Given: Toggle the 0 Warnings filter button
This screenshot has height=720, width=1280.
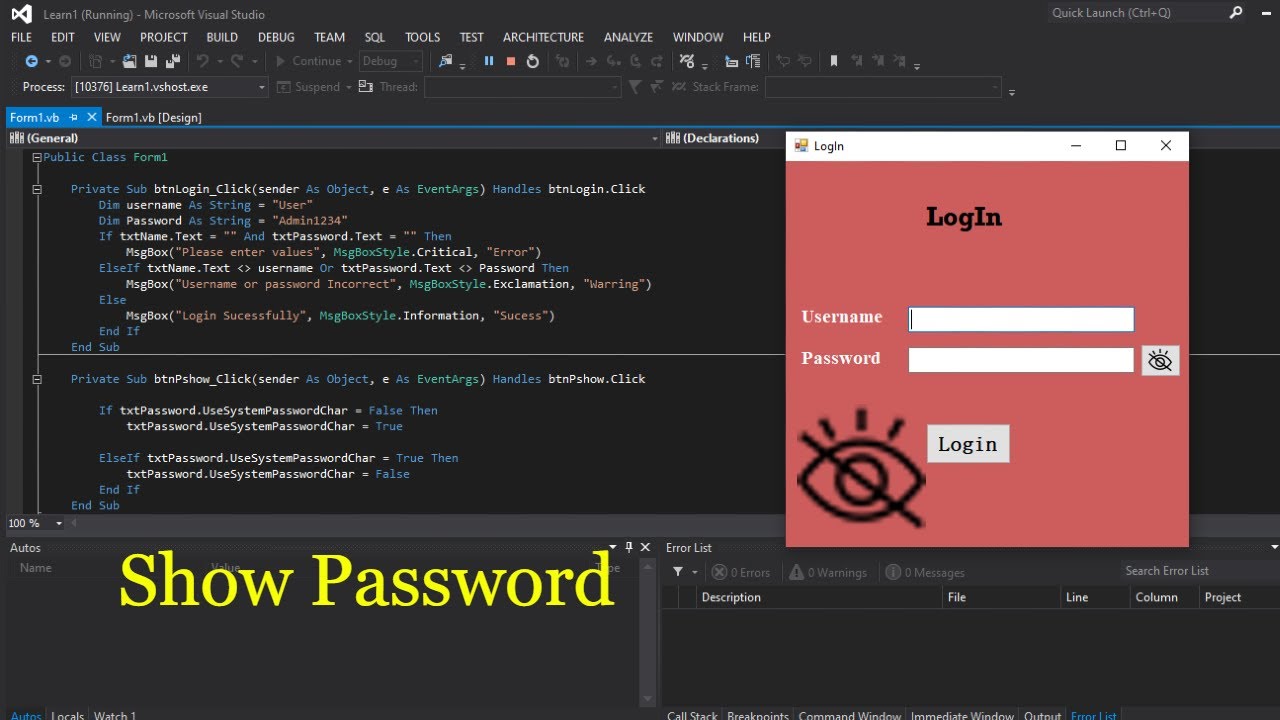Looking at the screenshot, I should point(828,572).
